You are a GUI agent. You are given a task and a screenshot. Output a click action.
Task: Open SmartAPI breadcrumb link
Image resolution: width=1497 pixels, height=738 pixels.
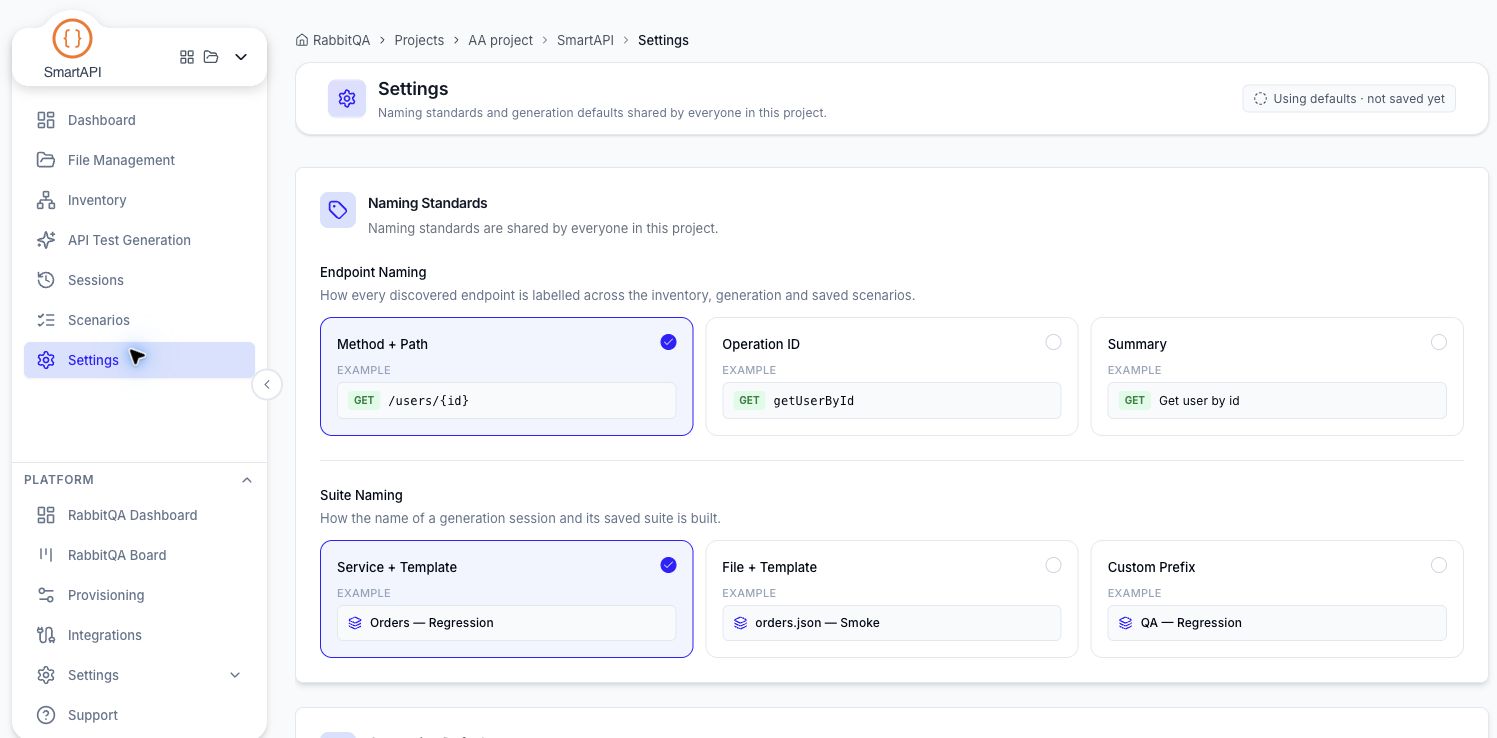pyautogui.click(x=585, y=40)
